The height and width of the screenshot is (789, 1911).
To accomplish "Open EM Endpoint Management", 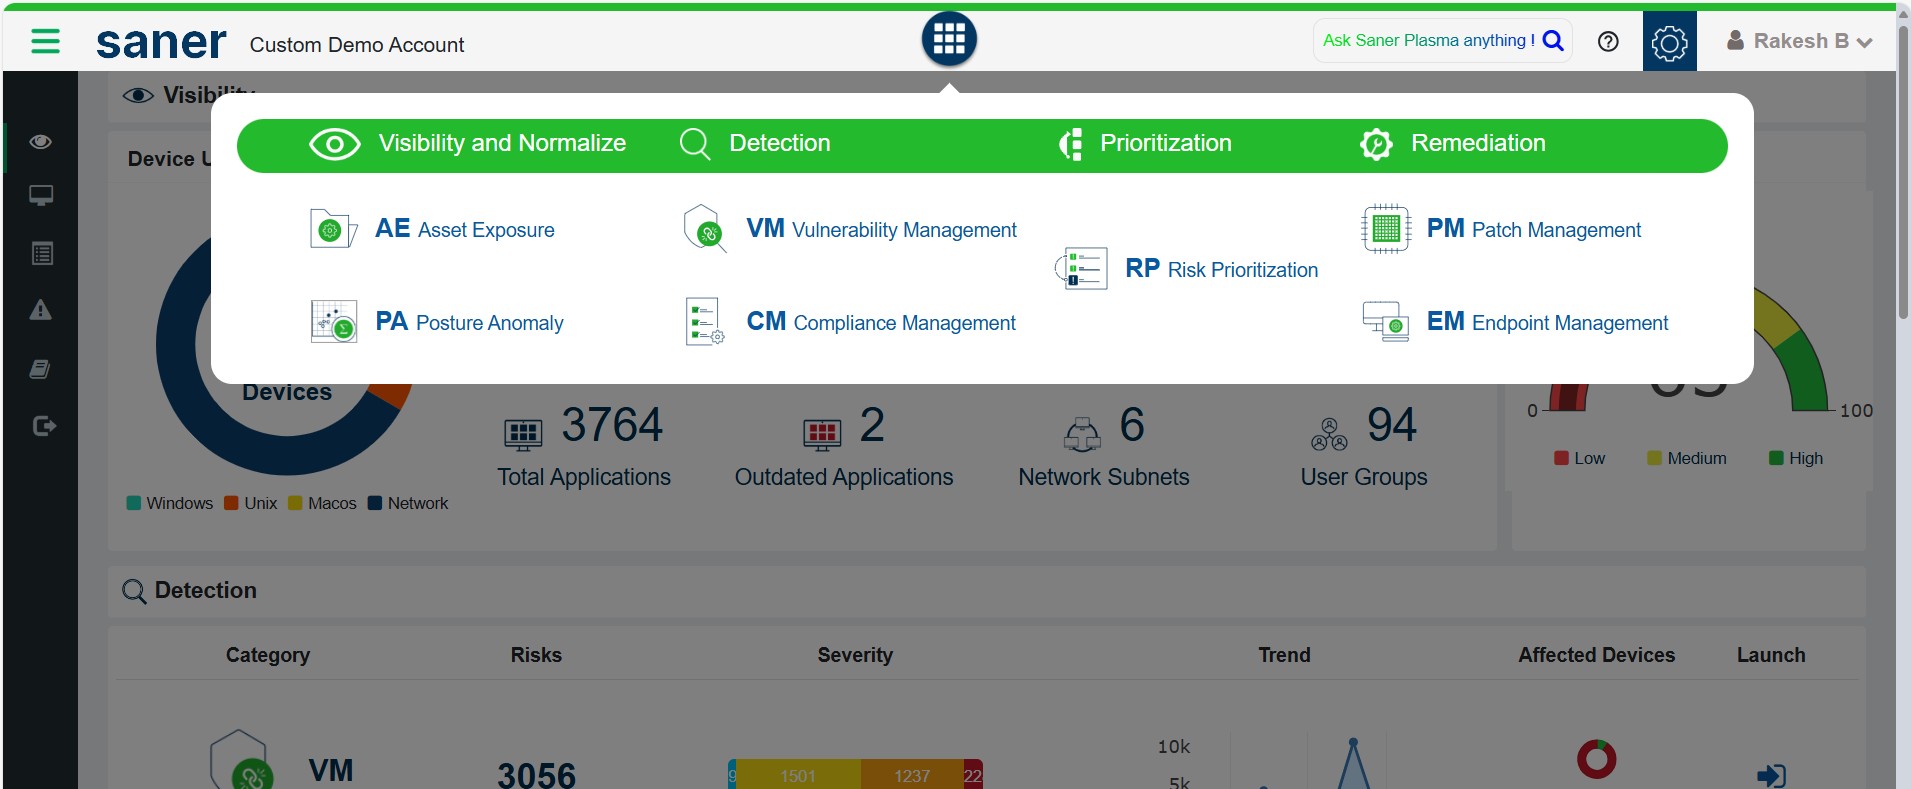I will [x=1547, y=322].
